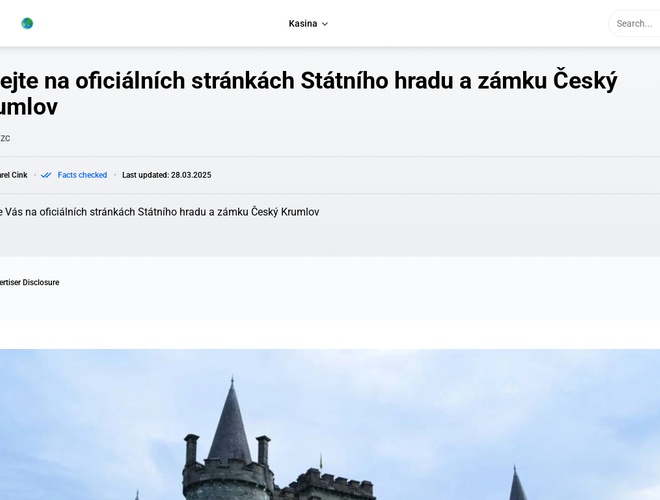Click the Last updated label
Screen dimensions: 660x500
click(145, 175)
